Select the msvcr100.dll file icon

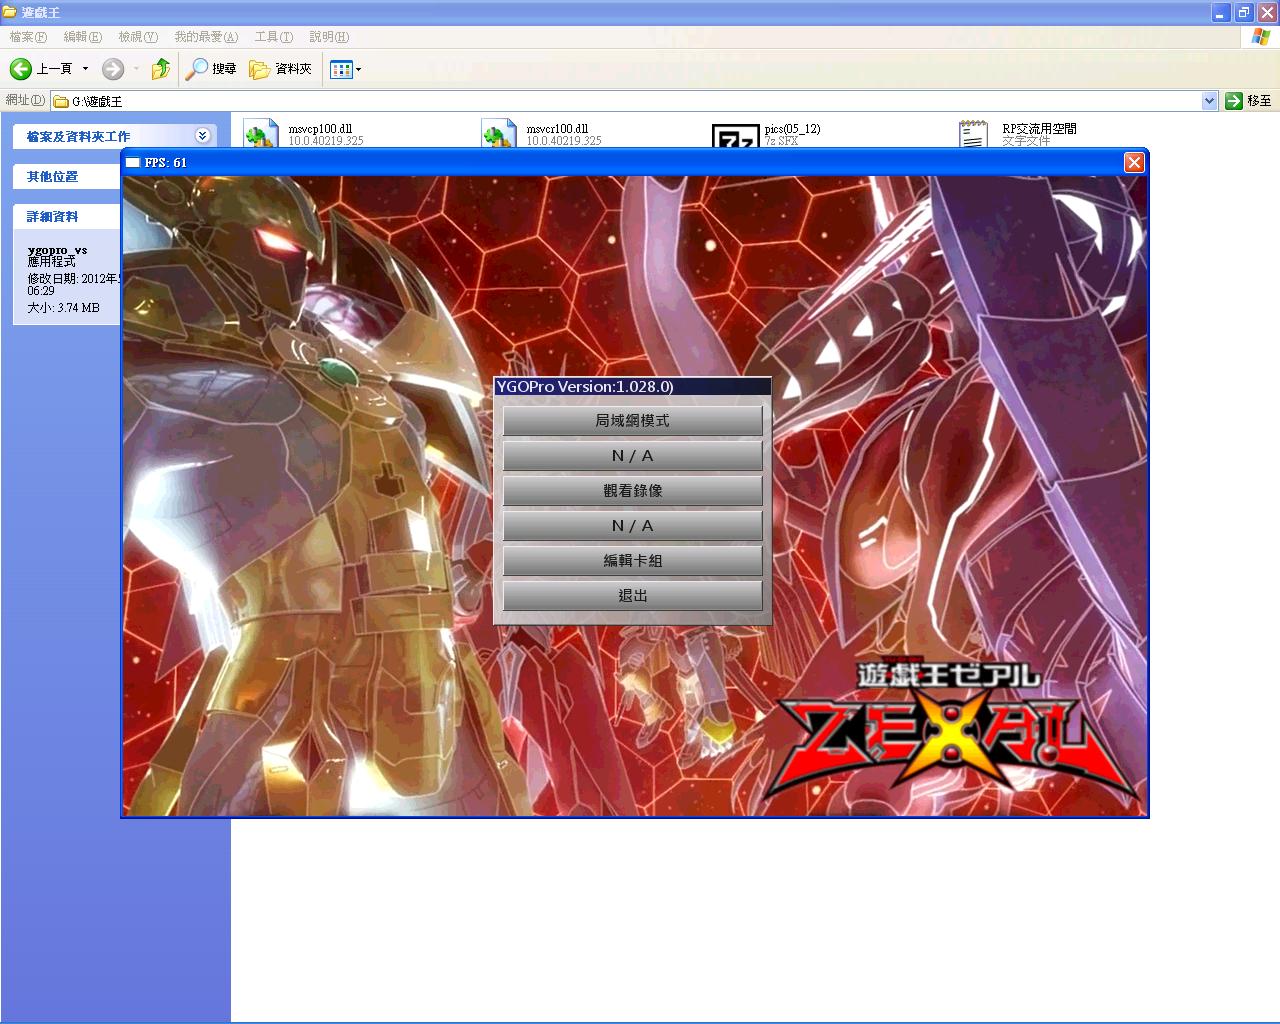tap(498, 133)
